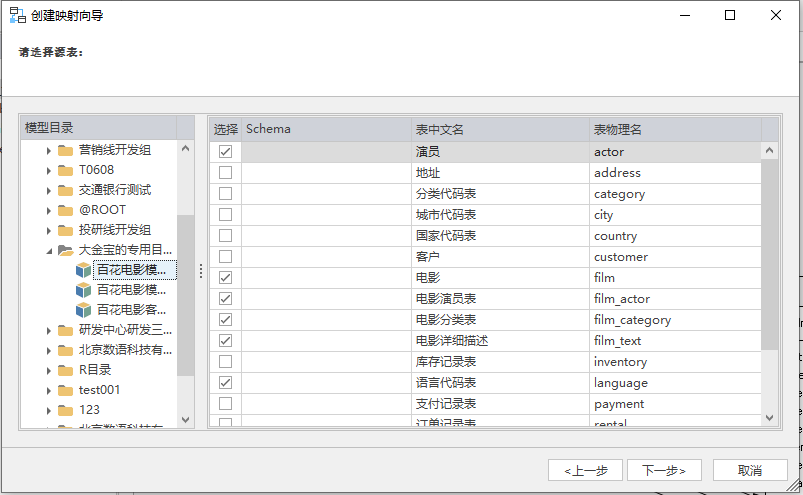
Task: Click the 模型目录 tree header
Action: pyautogui.click(x=99, y=127)
